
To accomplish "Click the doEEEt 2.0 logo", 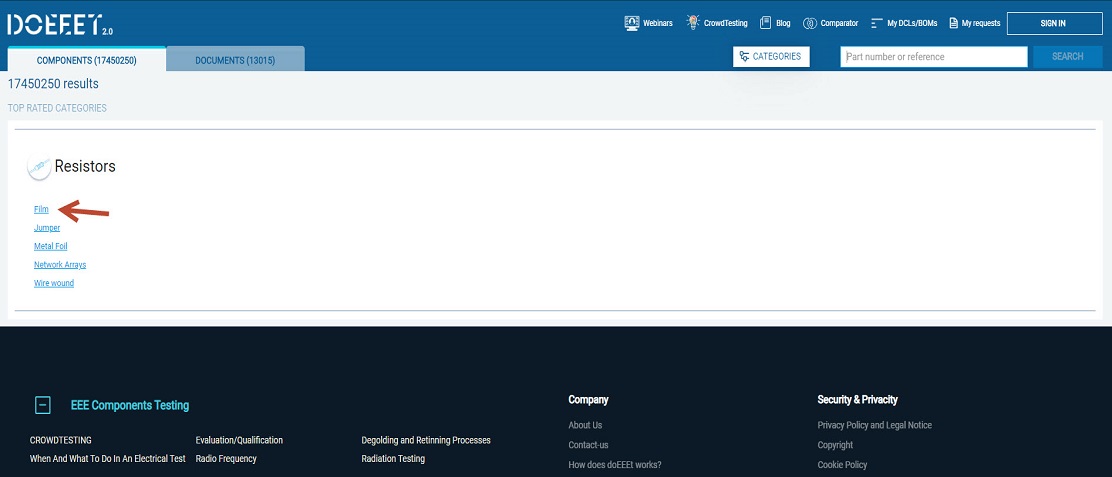I will tap(60, 24).
